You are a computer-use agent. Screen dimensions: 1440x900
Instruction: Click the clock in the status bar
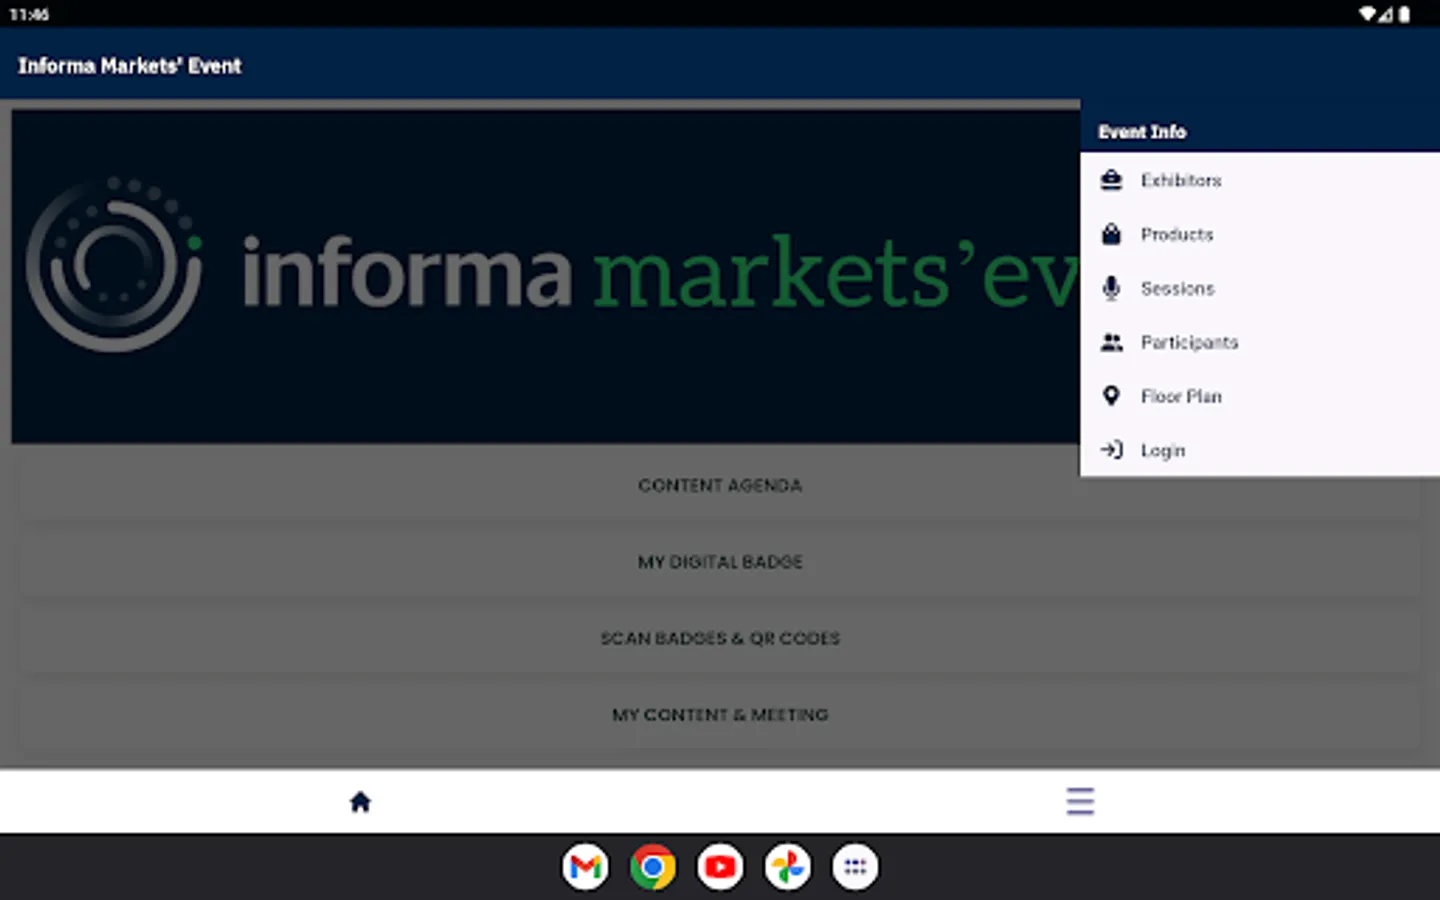(29, 14)
